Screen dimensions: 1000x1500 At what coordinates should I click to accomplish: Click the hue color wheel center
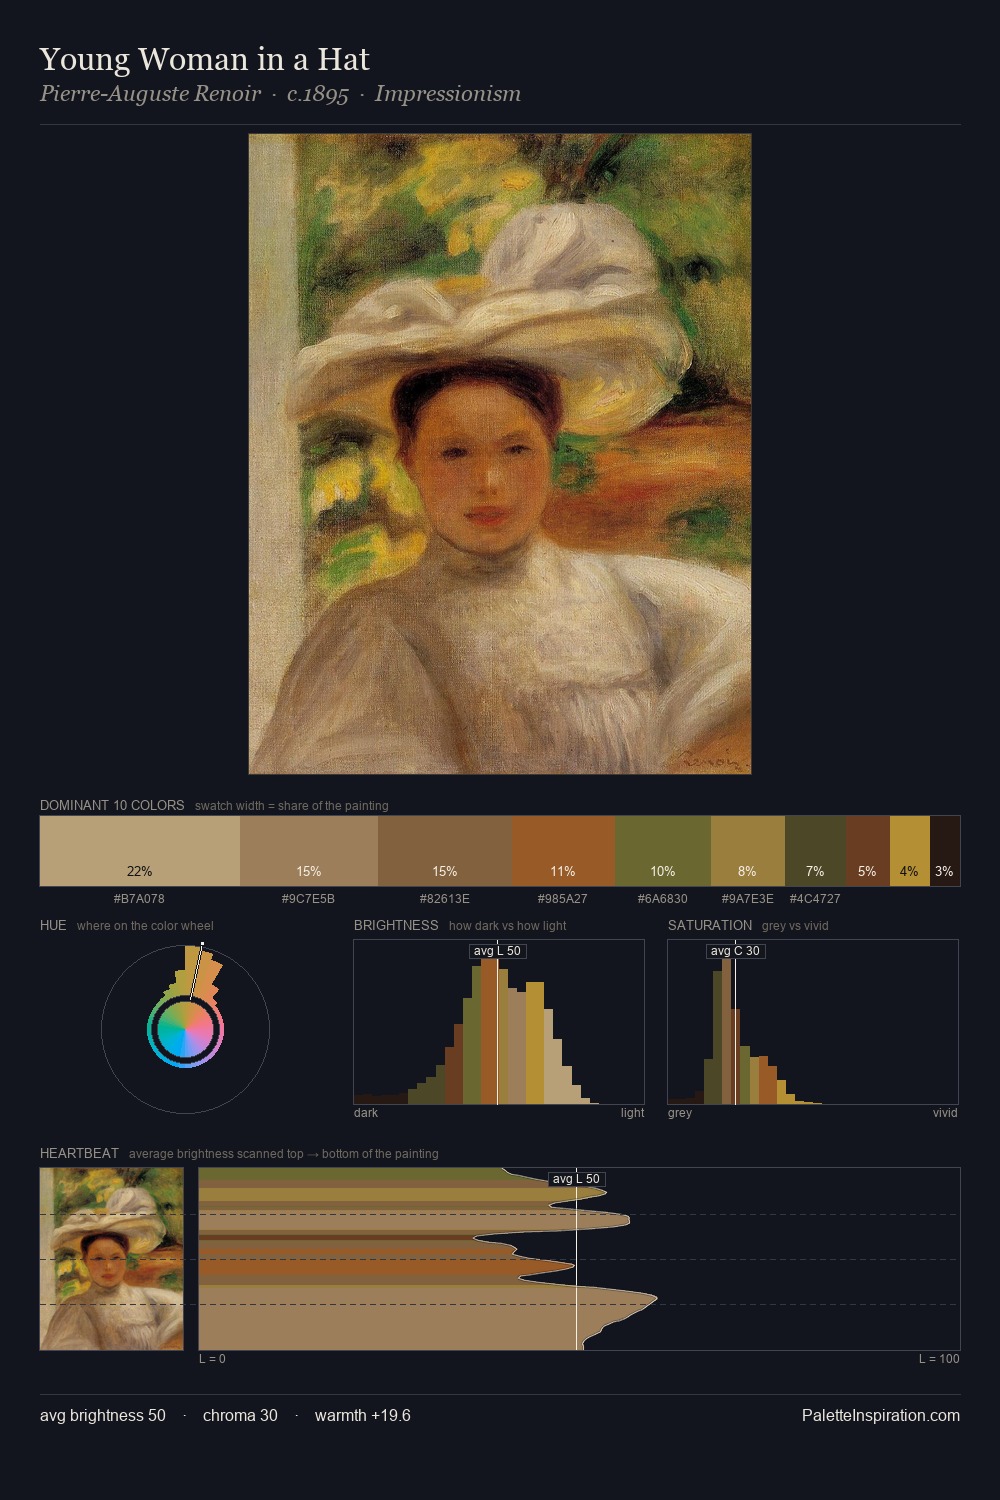tap(185, 1029)
